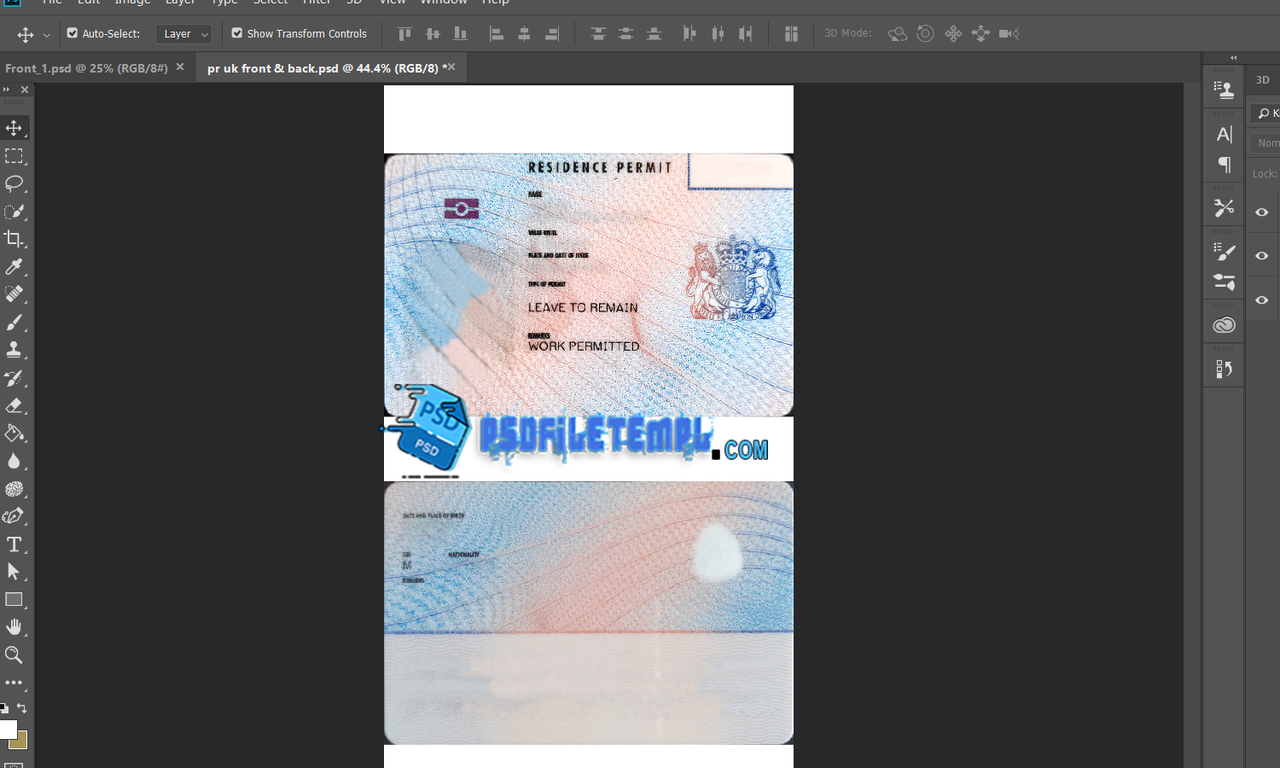Viewport: 1280px width, 768px height.
Task: Open the Brushes panel icon
Action: (1224, 282)
